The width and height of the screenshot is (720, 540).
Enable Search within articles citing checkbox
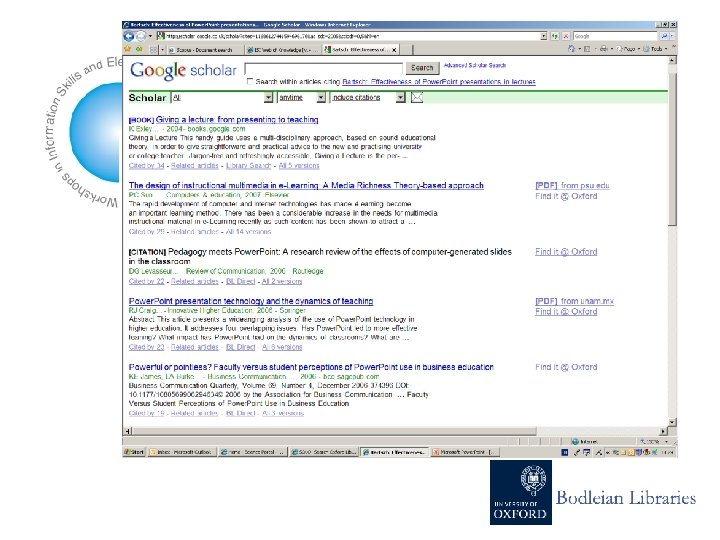tap(249, 81)
